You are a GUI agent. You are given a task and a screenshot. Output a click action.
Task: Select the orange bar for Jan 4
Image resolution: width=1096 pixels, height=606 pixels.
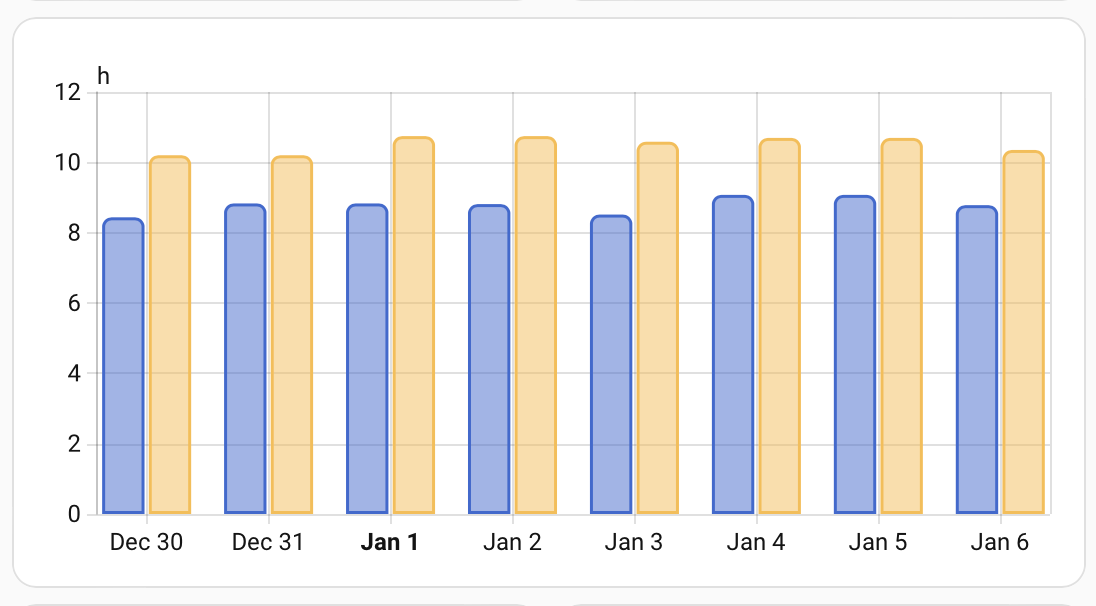[x=780, y=327]
